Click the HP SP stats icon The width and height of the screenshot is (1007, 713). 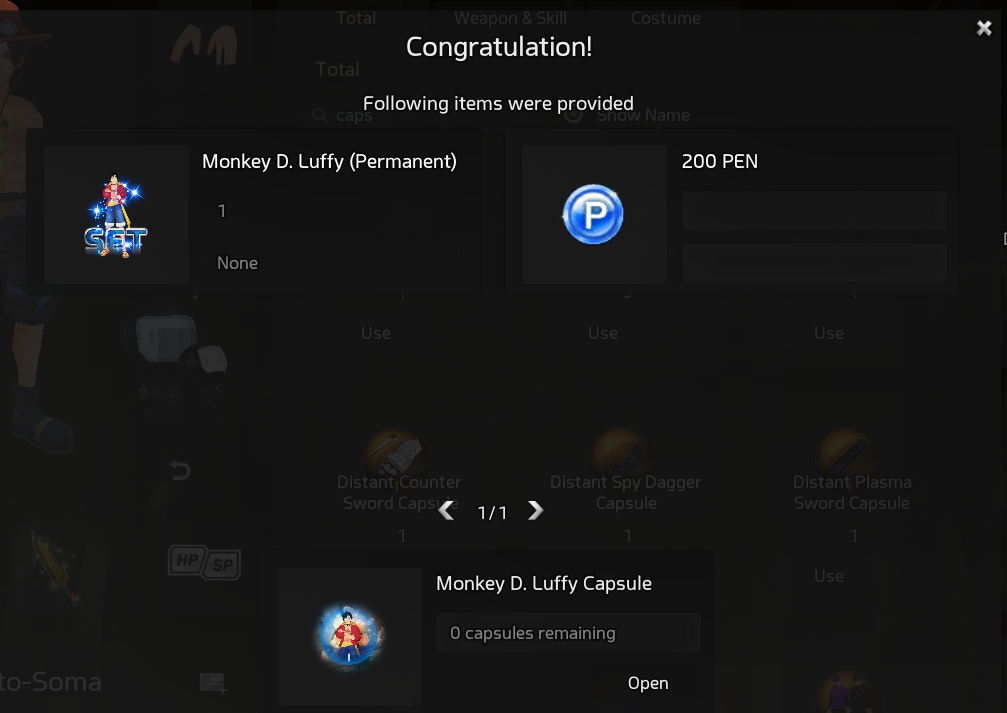tap(204, 562)
